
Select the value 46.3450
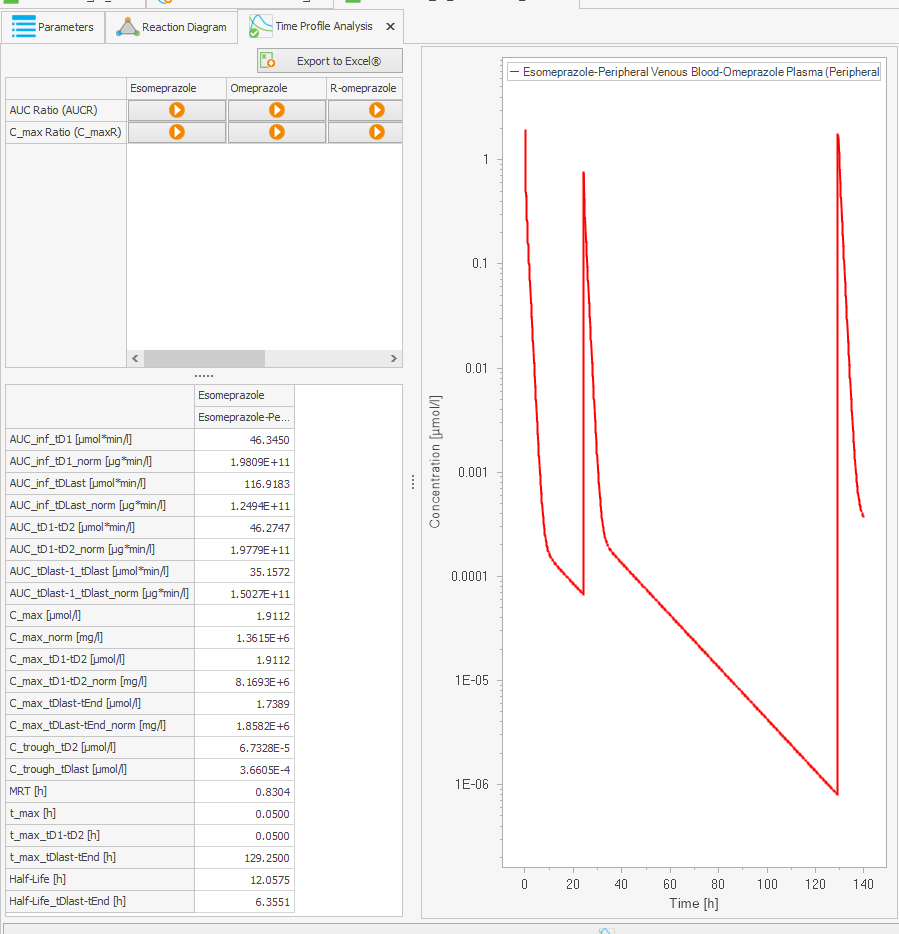click(244, 440)
